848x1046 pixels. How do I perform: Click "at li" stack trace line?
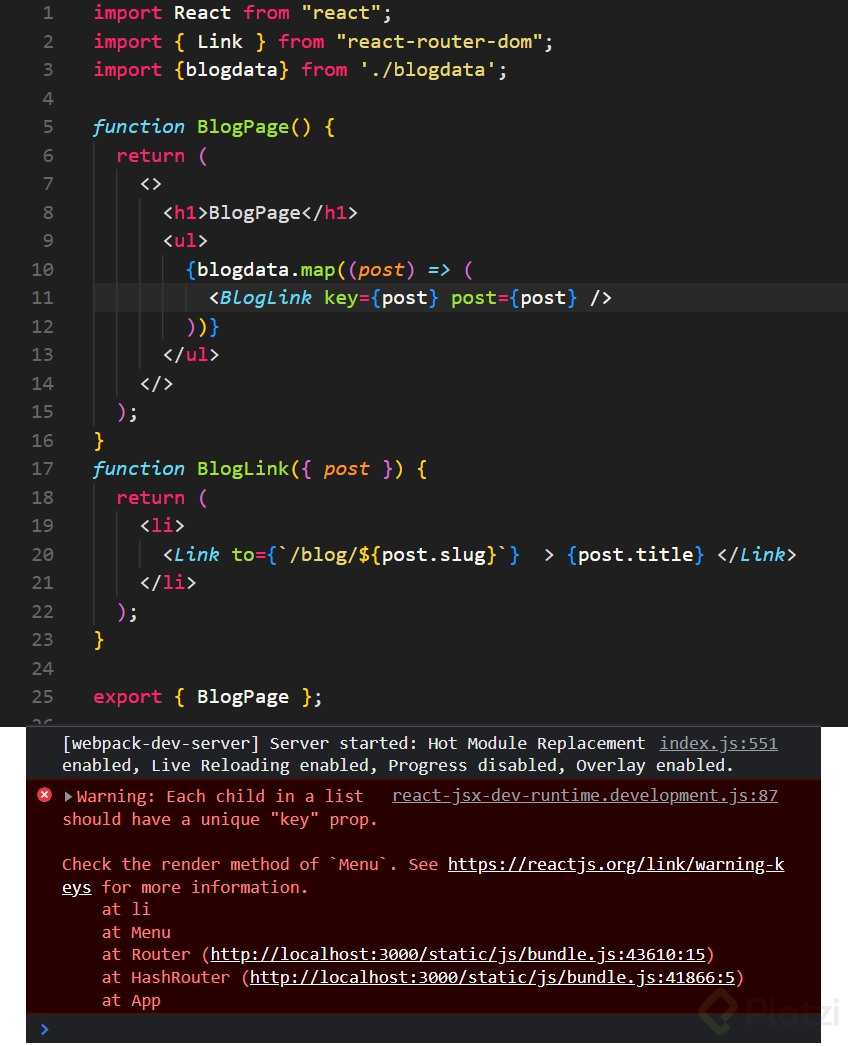(126, 909)
